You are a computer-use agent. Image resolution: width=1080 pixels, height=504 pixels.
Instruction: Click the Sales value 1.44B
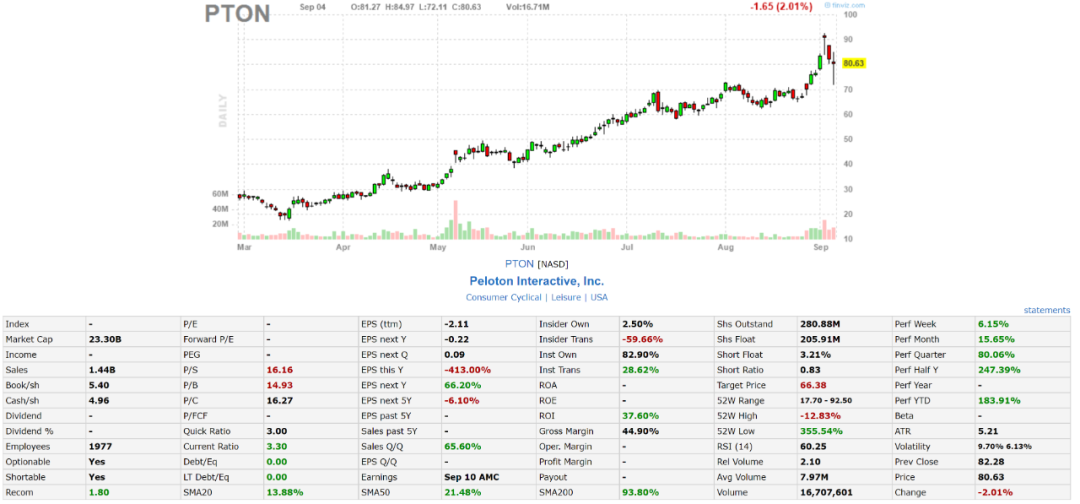102,370
